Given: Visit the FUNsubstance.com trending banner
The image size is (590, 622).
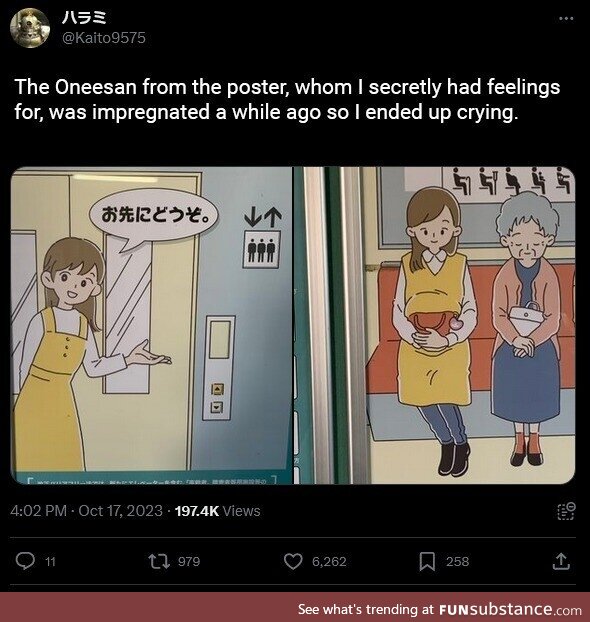Looking at the screenshot, I should point(440,609).
